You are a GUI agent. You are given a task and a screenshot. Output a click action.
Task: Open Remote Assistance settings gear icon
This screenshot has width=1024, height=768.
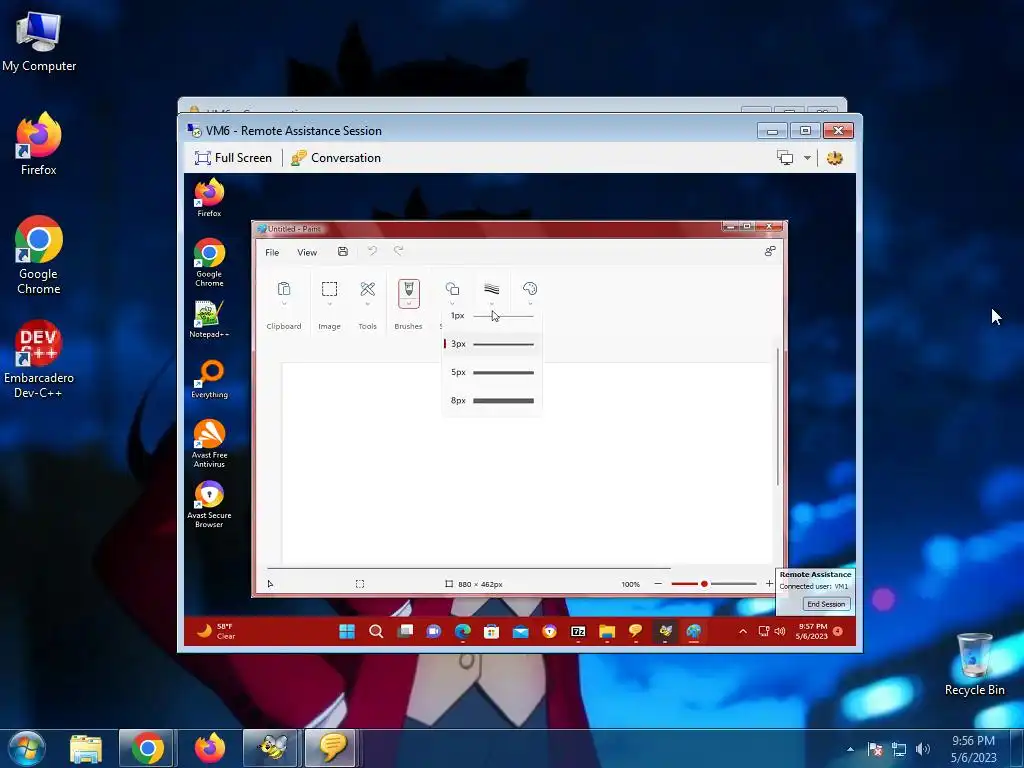tap(835, 158)
